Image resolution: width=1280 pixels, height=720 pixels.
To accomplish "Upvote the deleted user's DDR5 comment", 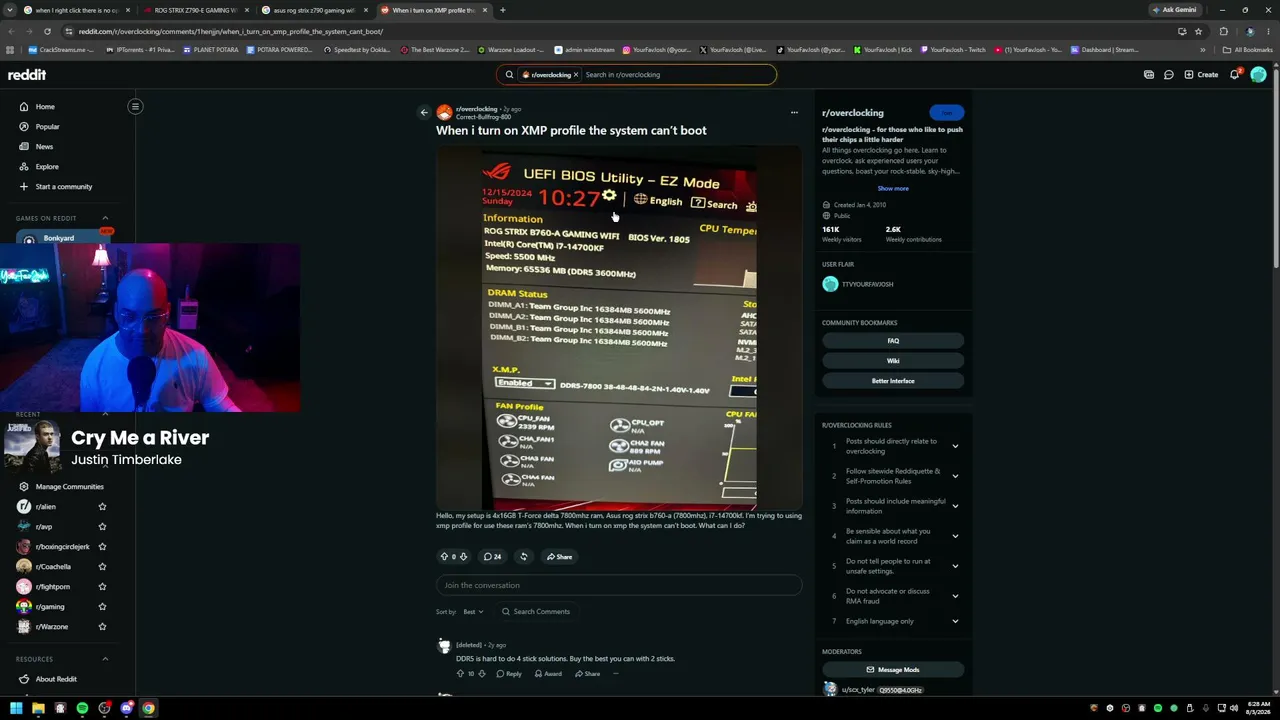I will click(460, 674).
